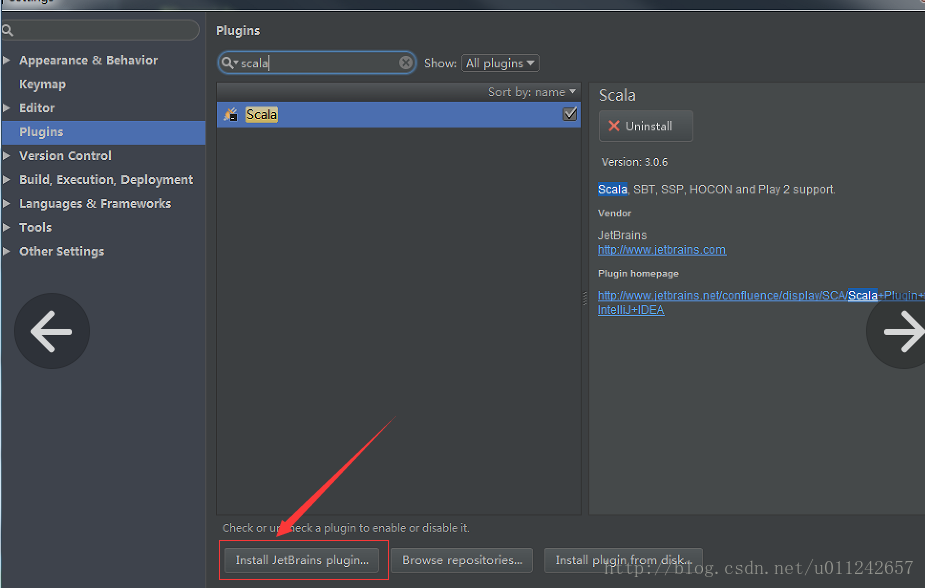Image resolution: width=925 pixels, height=588 pixels.
Task: Click the plugin search magnifier icon
Action: click(x=229, y=63)
